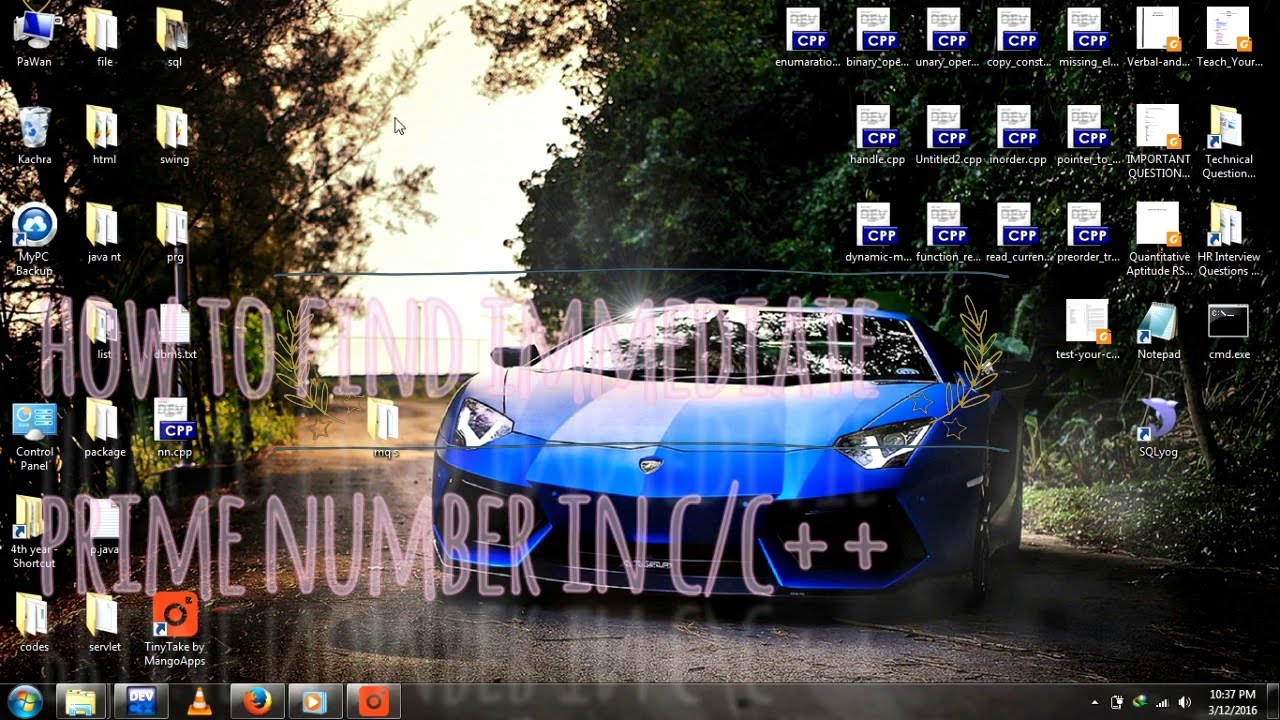Open Verbal-and... document

click(x=1158, y=38)
